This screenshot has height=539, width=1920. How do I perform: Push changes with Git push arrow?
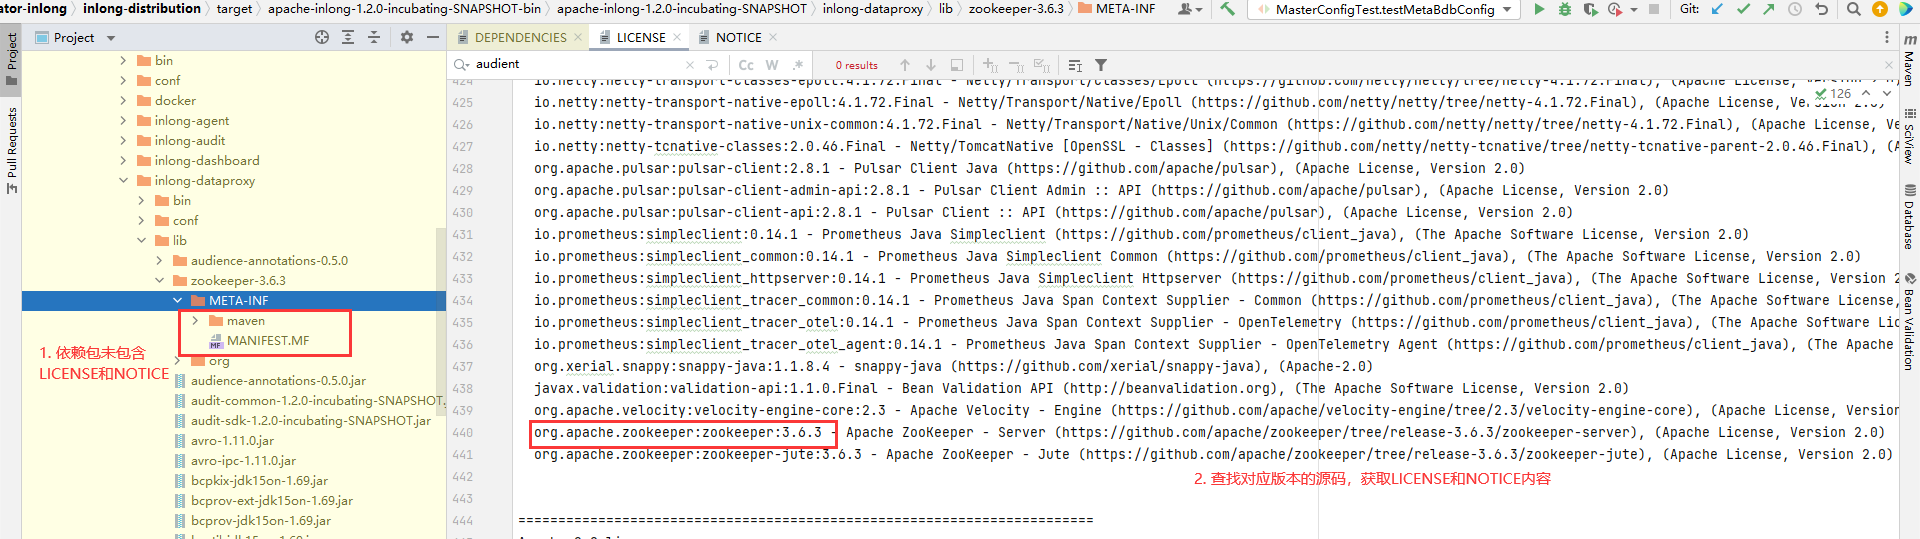coord(1768,9)
